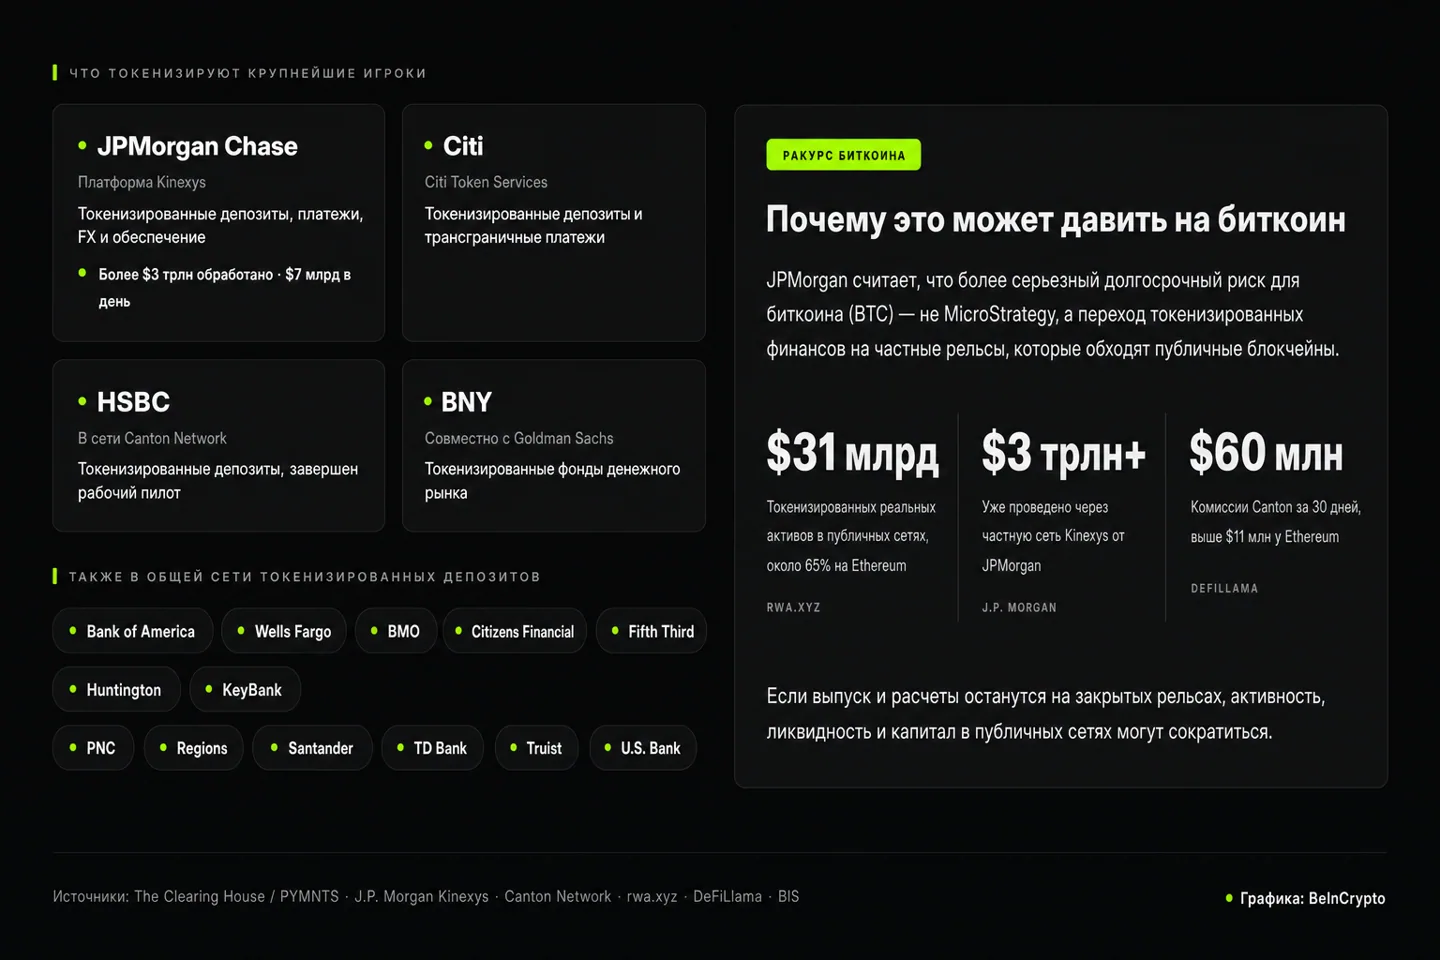
Task: Click the $3 трлн+ statistic
Action: click(x=1064, y=452)
